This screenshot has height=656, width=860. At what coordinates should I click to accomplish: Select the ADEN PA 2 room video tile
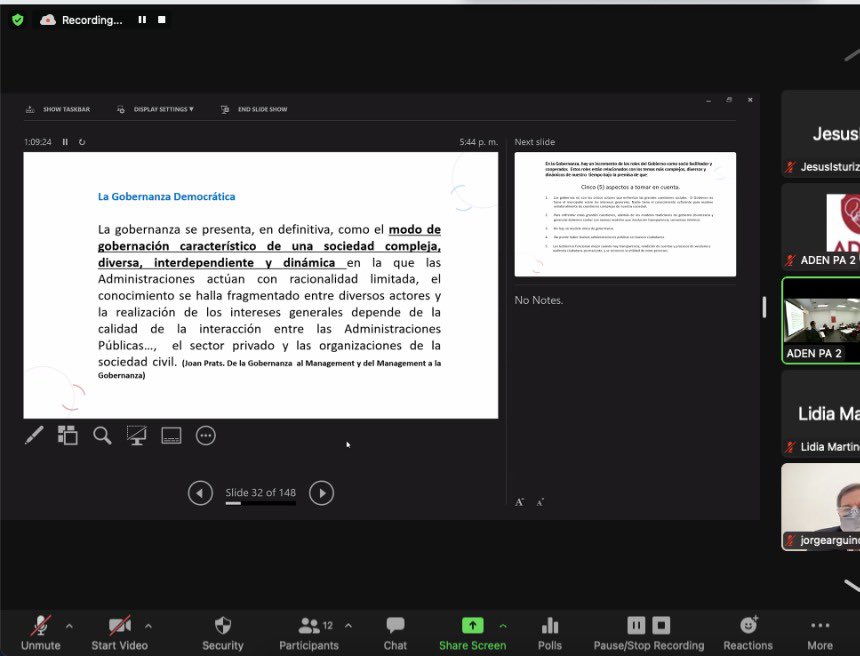[x=821, y=320]
